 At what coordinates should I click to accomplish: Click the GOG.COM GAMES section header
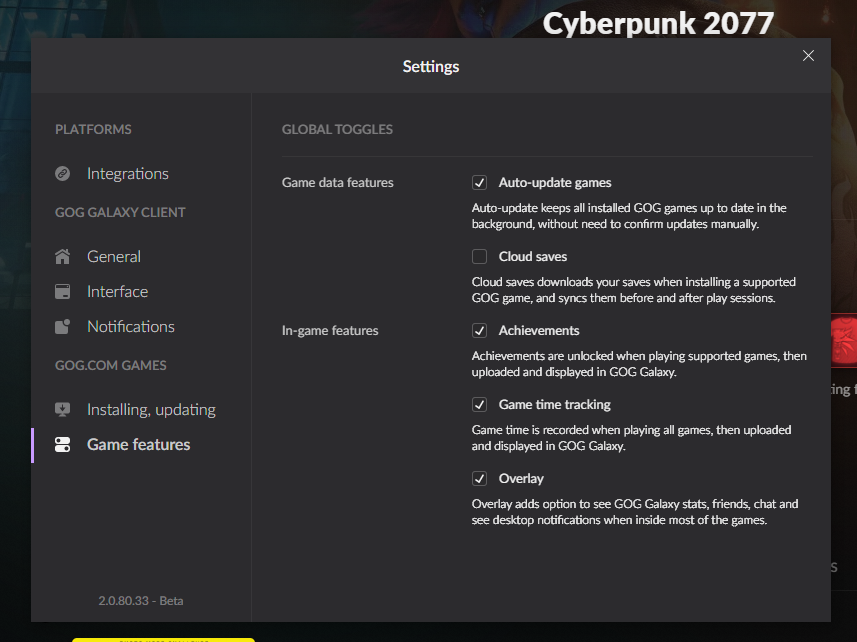point(111,365)
